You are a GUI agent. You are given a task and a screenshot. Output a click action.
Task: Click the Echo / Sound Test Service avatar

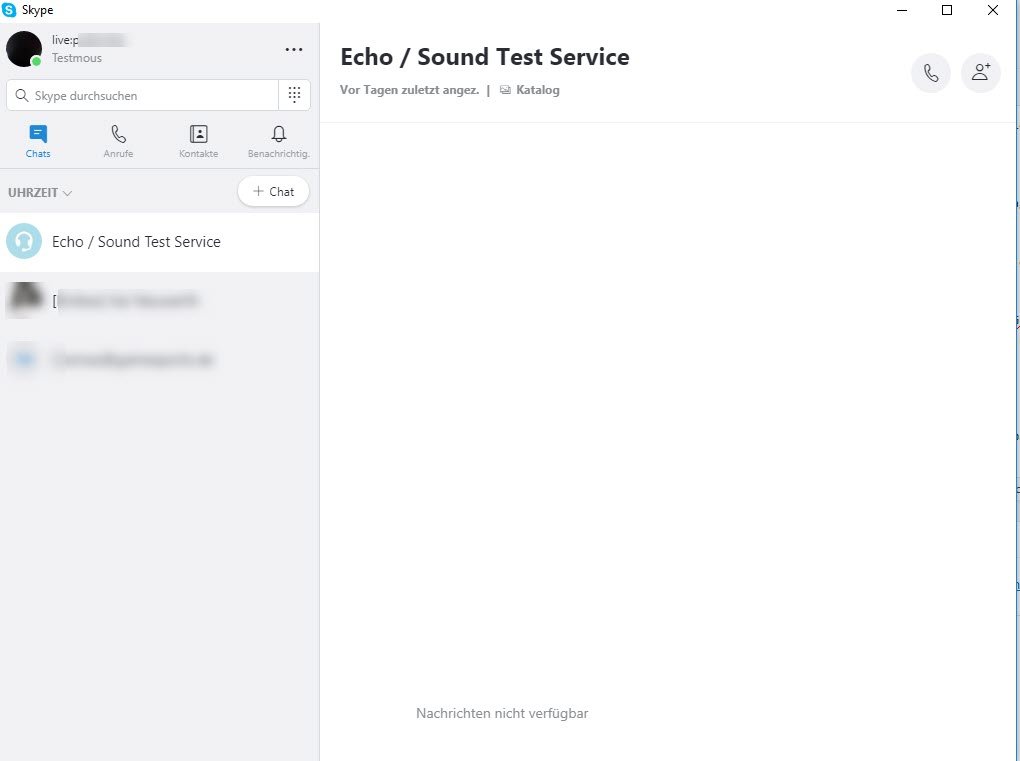[24, 242]
